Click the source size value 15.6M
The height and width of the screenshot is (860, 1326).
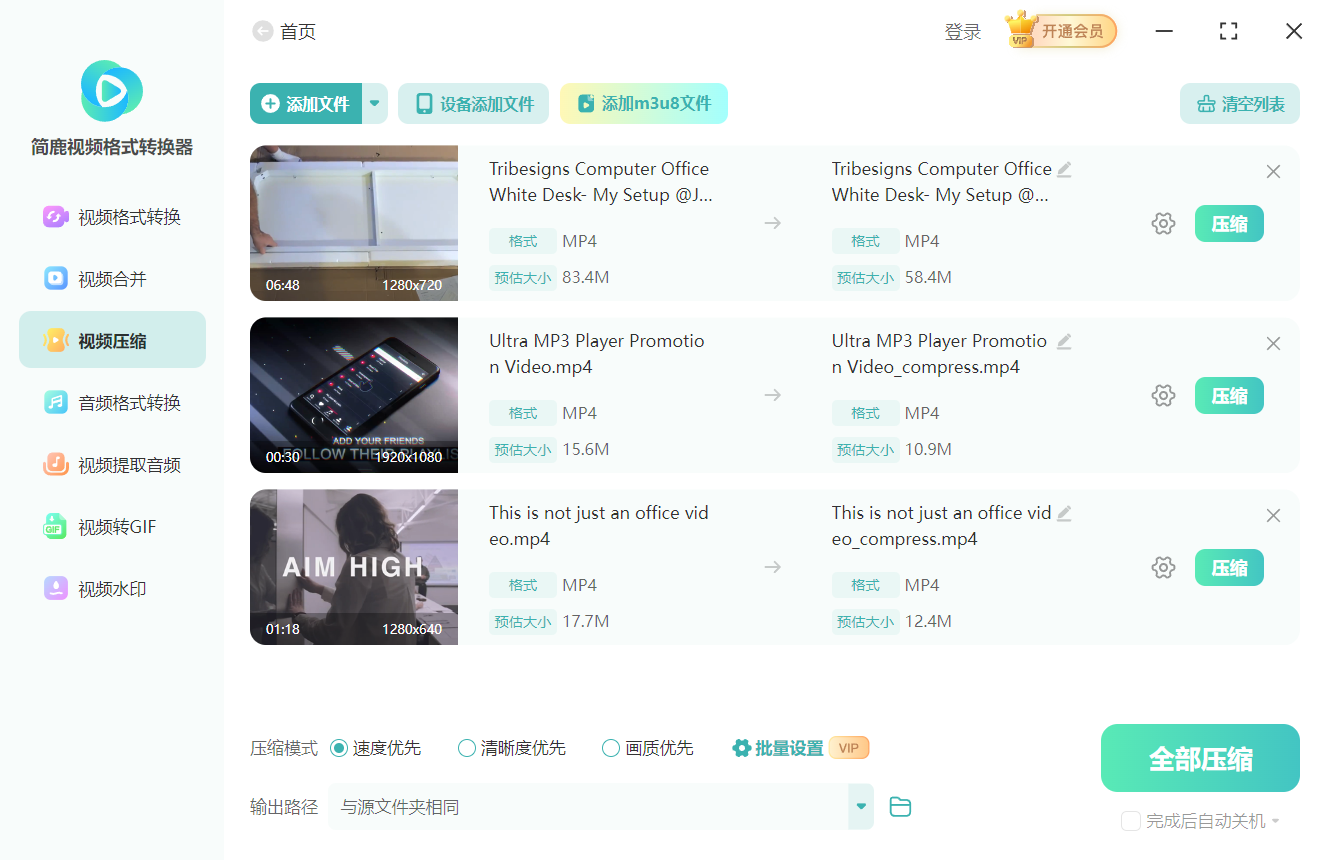click(x=586, y=449)
